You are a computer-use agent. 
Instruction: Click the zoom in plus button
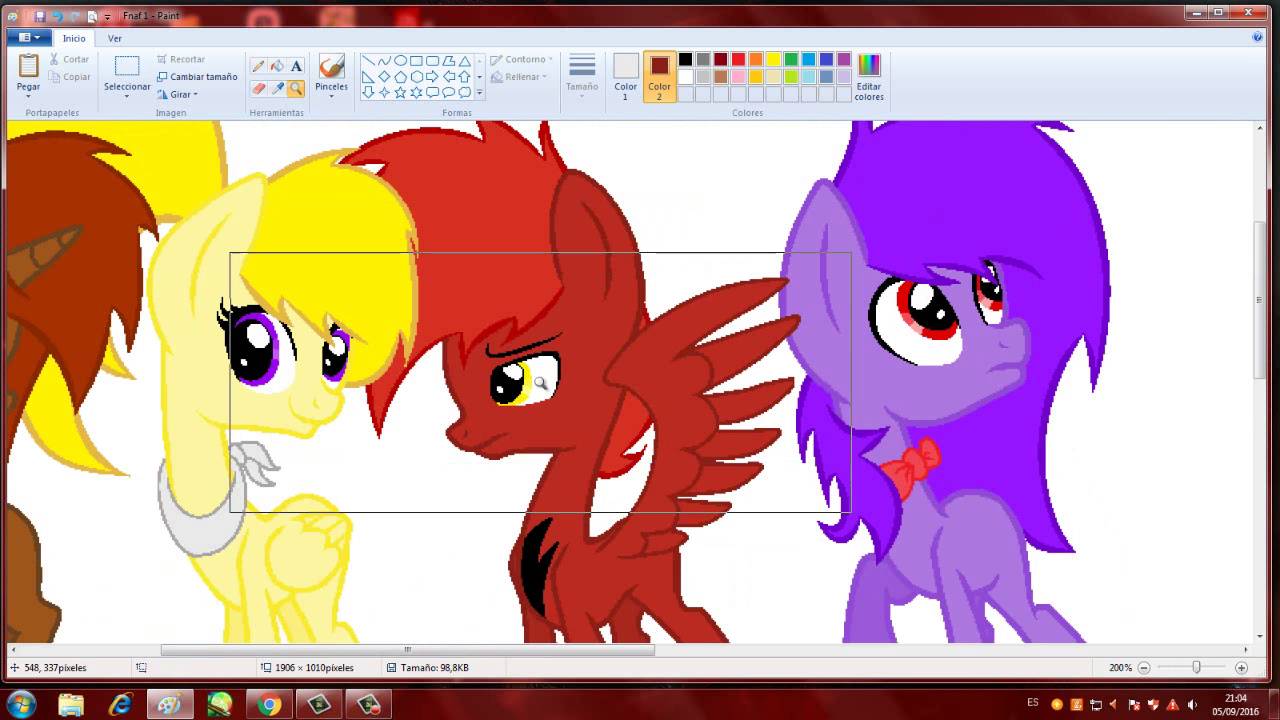point(1241,668)
